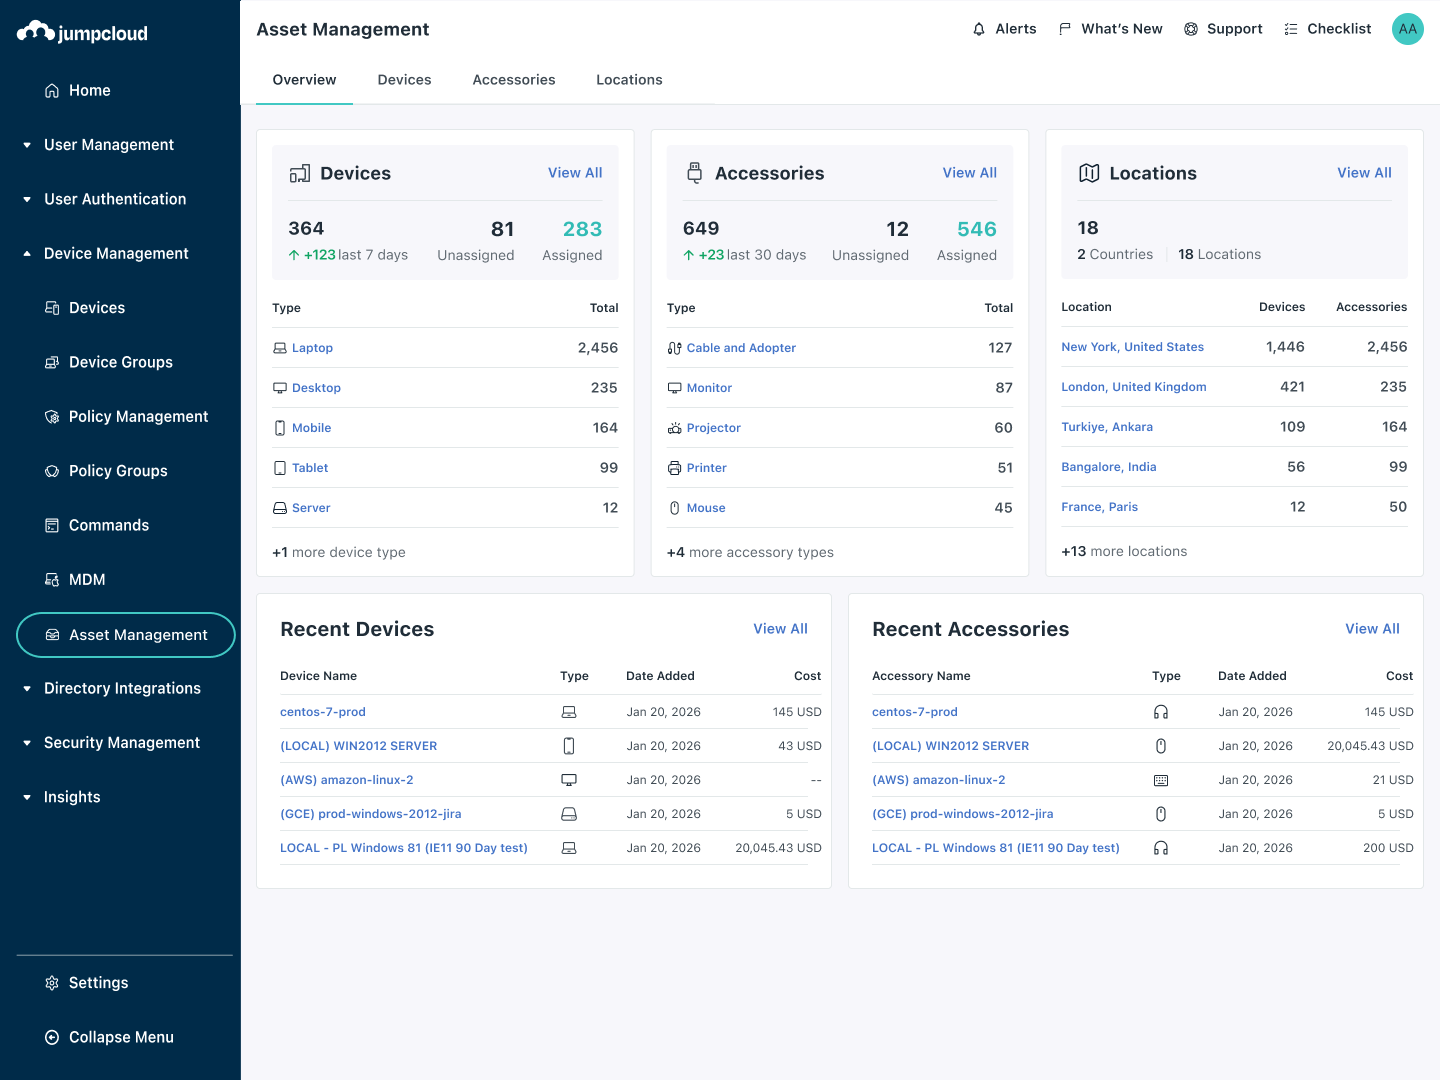Switch to the Locations tab
The image size is (1440, 1080).
(629, 79)
